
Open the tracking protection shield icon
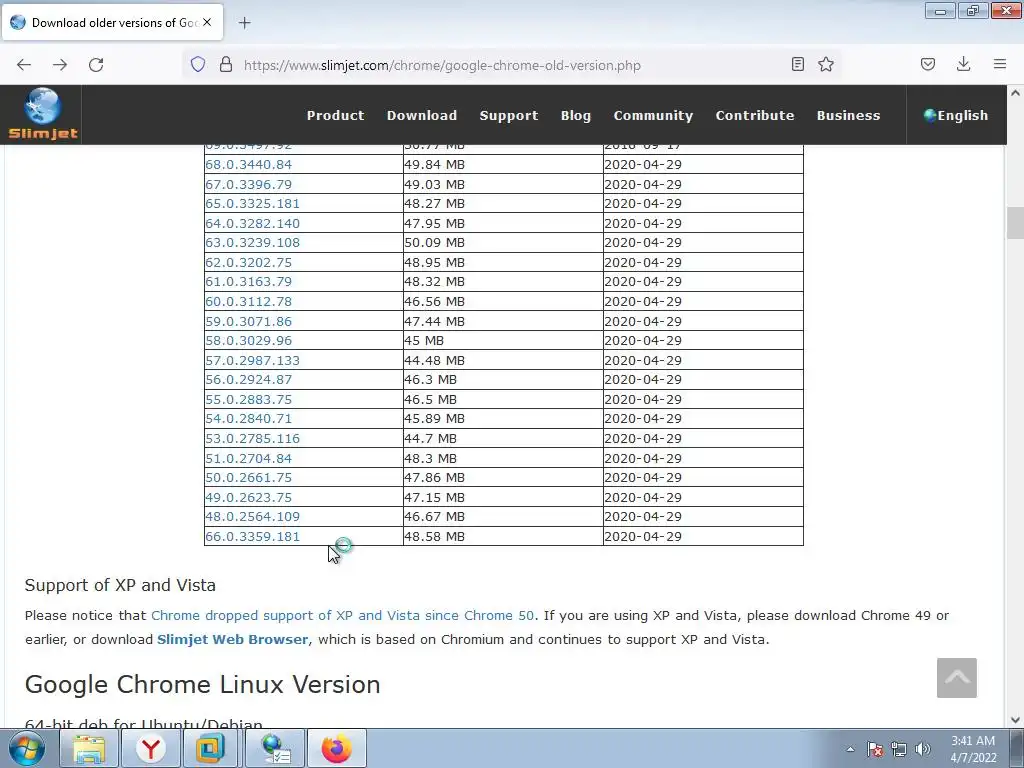click(x=198, y=65)
